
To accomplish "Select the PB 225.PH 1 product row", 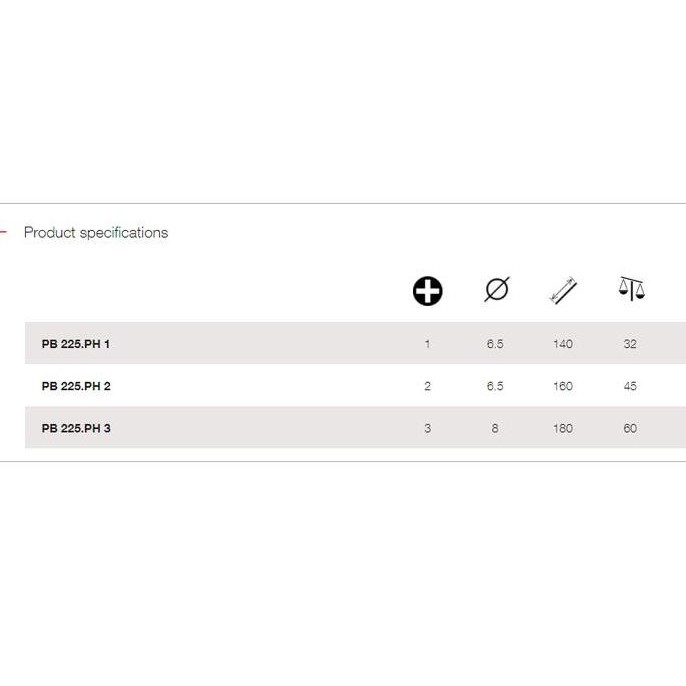I will [76, 344].
